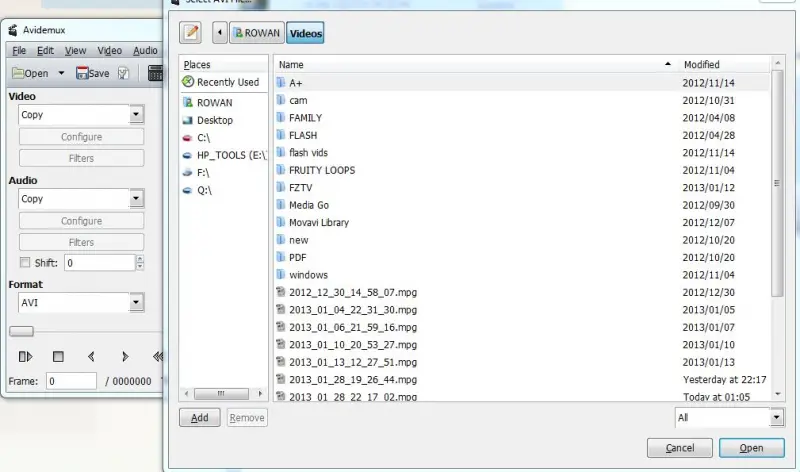Image resolution: width=800 pixels, height=472 pixels.
Task: Click Filters under Audio section
Action: coord(82,242)
